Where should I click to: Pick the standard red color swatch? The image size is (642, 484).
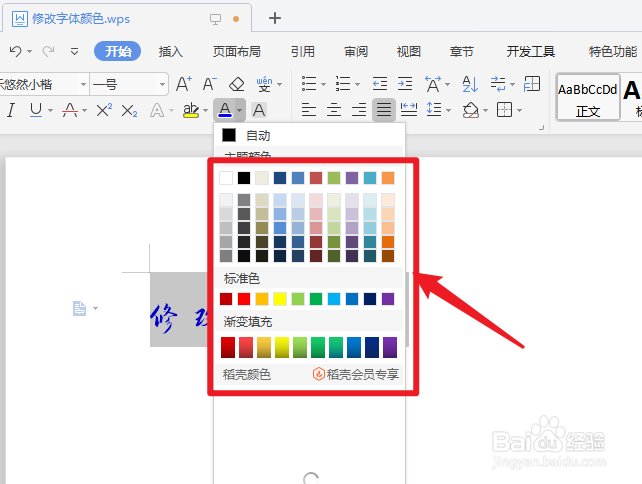click(x=244, y=299)
